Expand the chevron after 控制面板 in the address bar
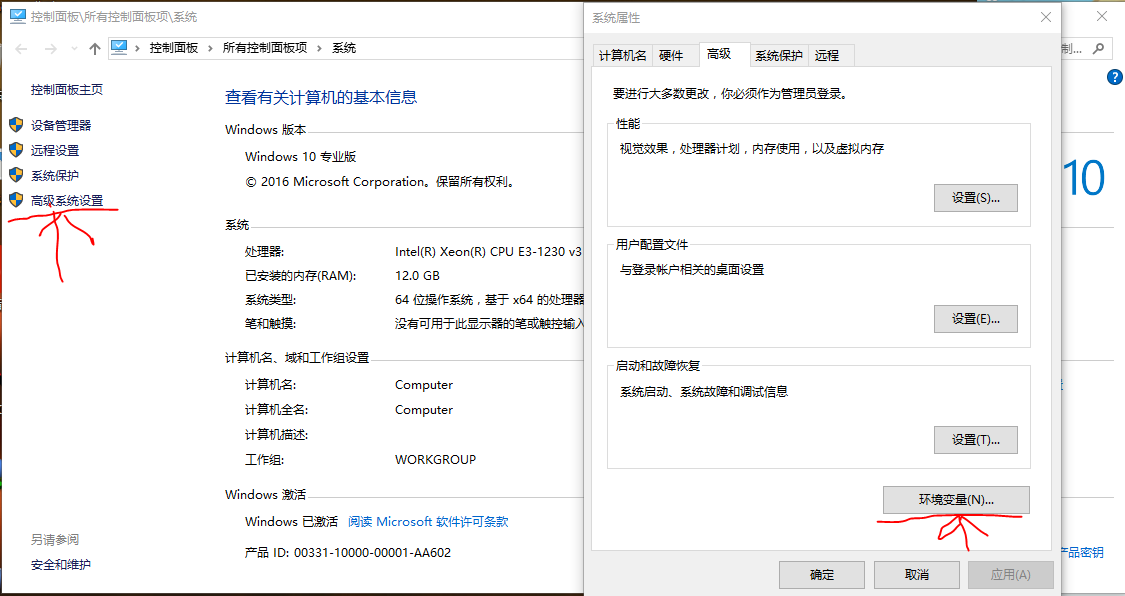1125x596 pixels. point(210,48)
